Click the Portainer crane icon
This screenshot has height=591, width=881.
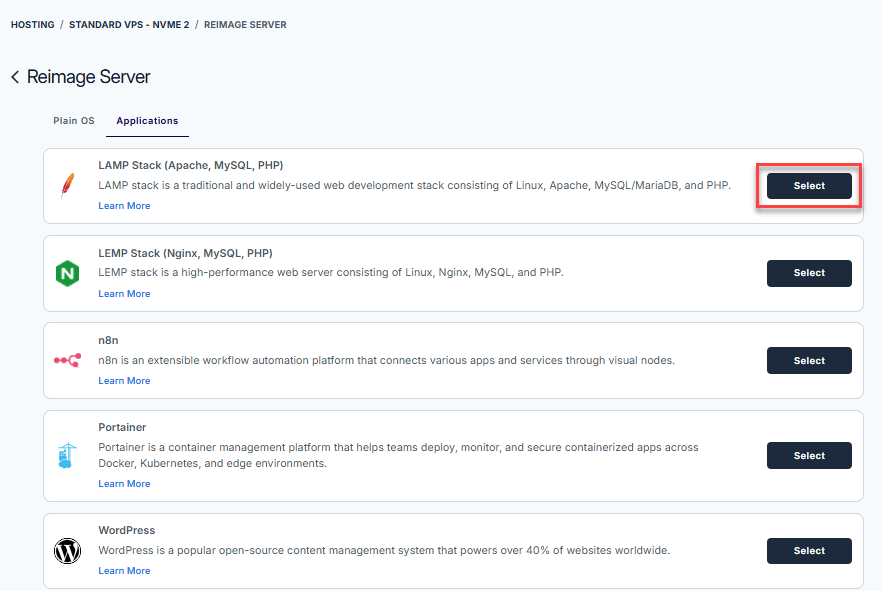(67, 456)
